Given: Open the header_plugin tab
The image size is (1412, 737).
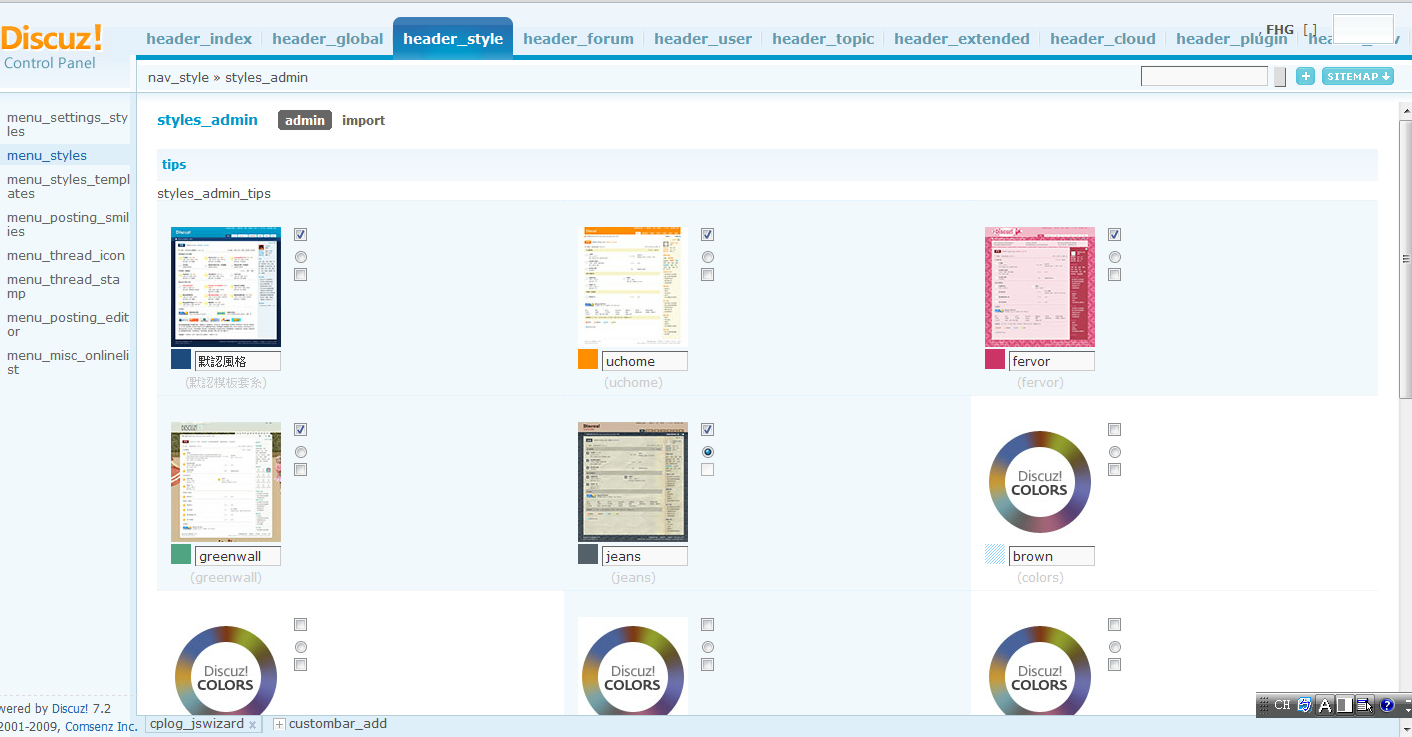Looking at the screenshot, I should tap(1232, 39).
